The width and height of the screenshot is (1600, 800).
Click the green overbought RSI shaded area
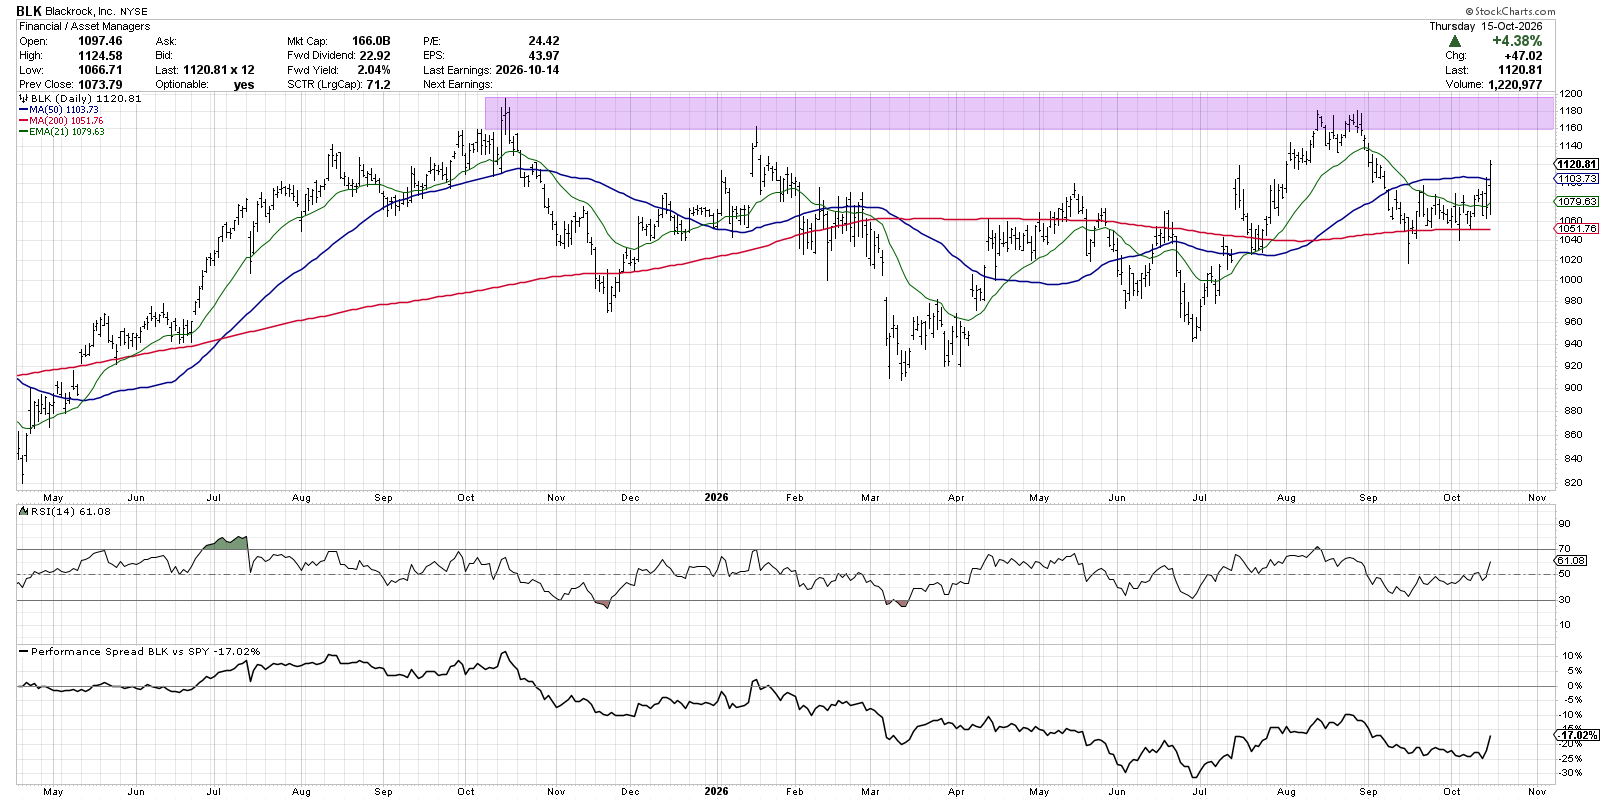point(226,543)
